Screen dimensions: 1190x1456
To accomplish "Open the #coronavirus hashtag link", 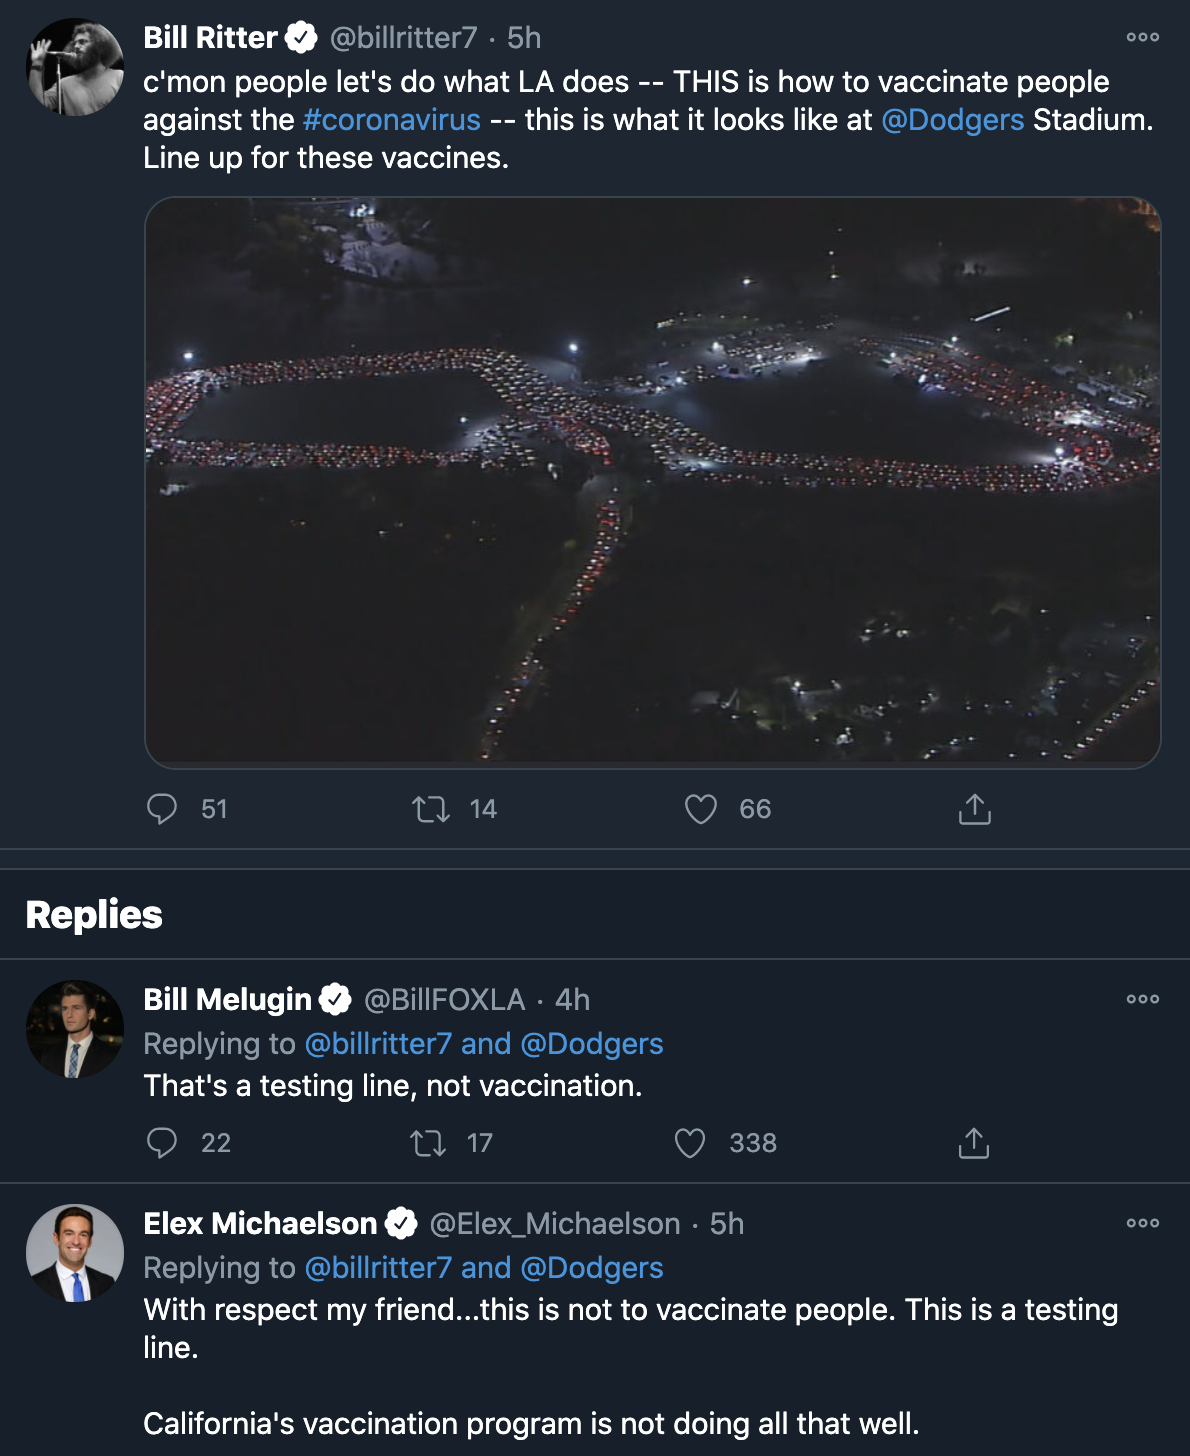I will 392,120.
